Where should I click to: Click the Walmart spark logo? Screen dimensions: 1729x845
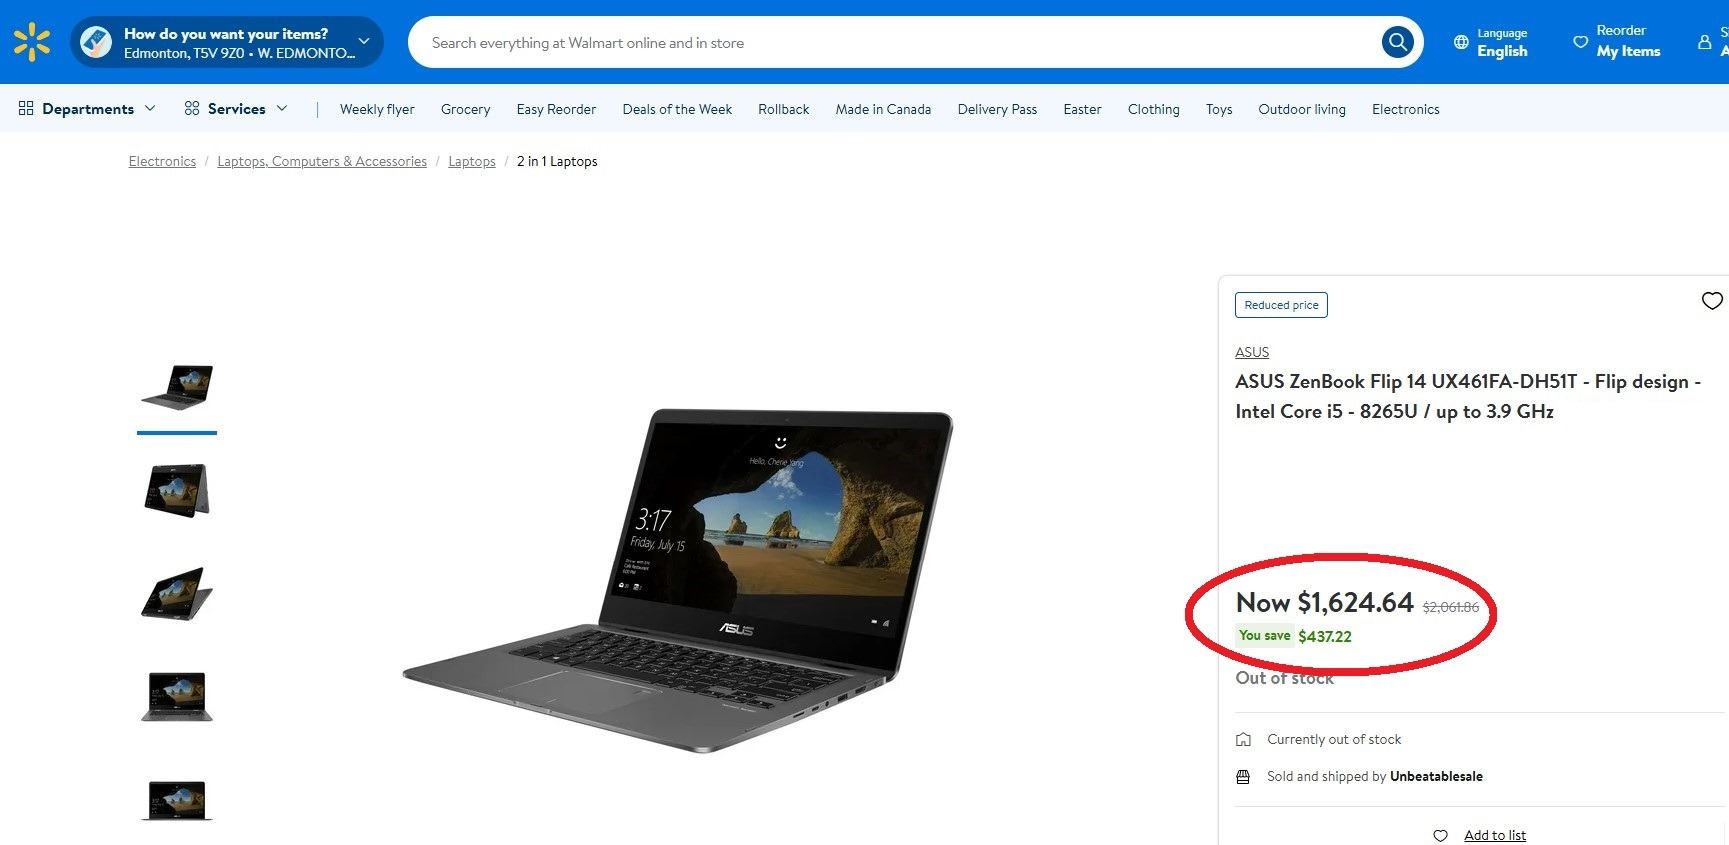tap(32, 42)
